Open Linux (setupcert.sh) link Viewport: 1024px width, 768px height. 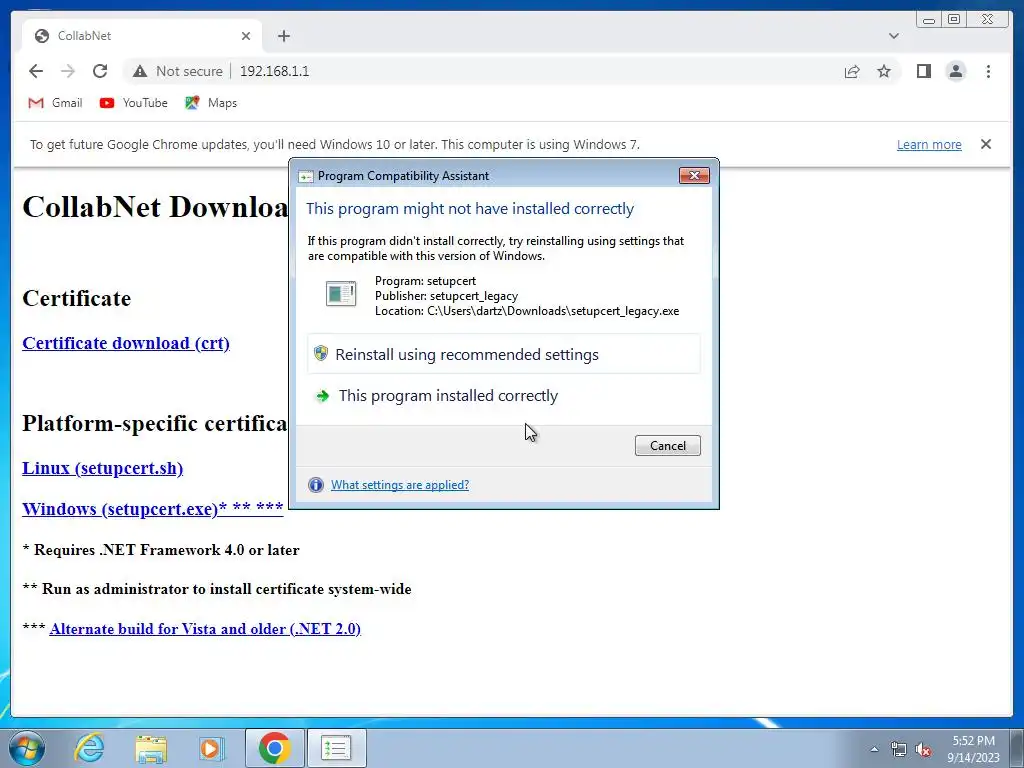click(103, 468)
